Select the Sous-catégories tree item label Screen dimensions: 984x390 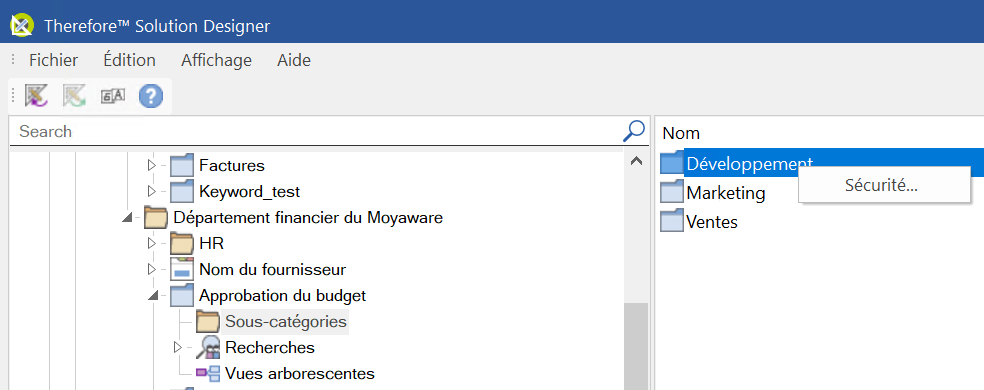(x=286, y=322)
